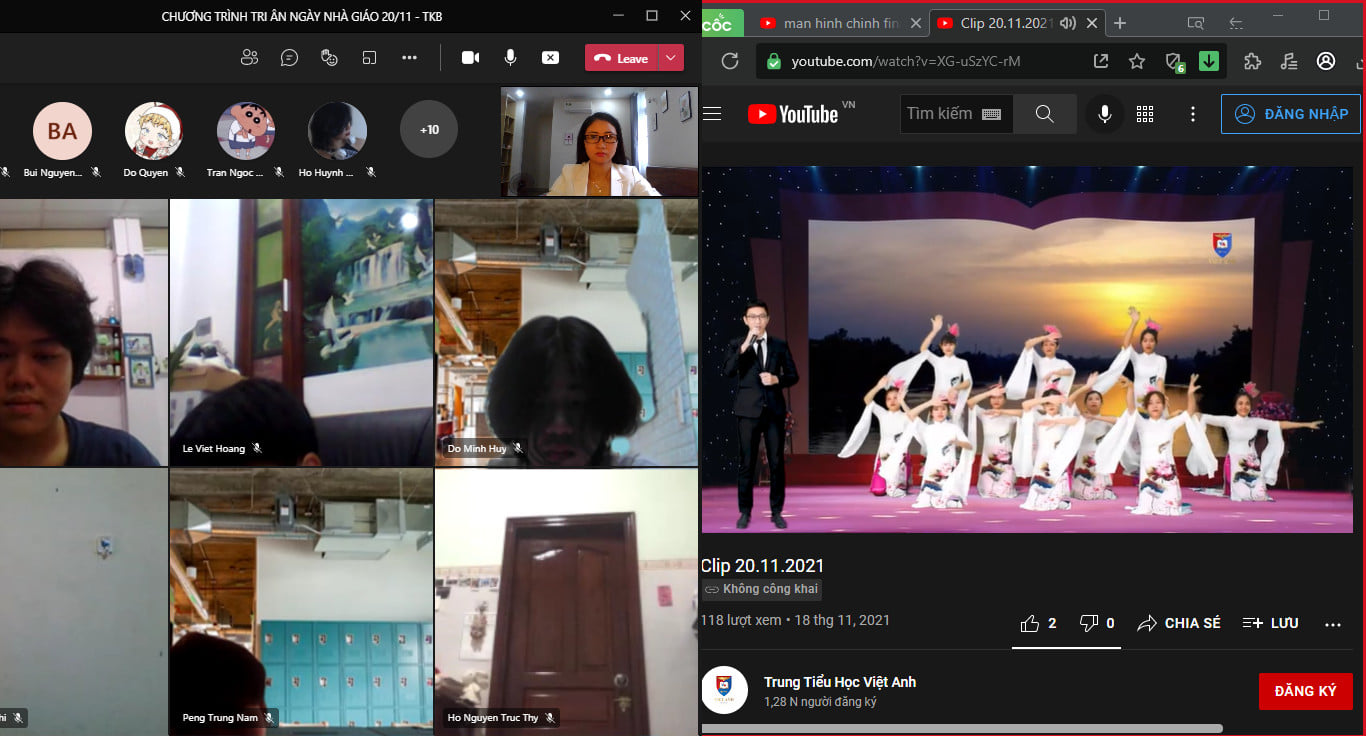Screen dimensions: 1366x736
Task: Subscribe with the ĐĂNG KÝ button
Action: pyautogui.click(x=1306, y=691)
